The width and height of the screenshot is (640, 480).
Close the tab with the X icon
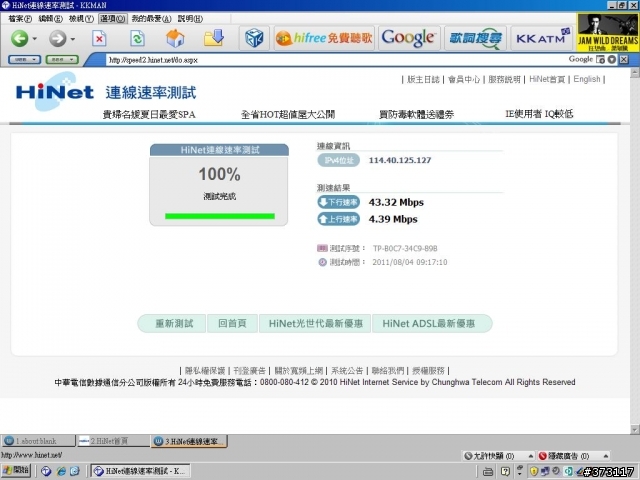tap(624, 60)
